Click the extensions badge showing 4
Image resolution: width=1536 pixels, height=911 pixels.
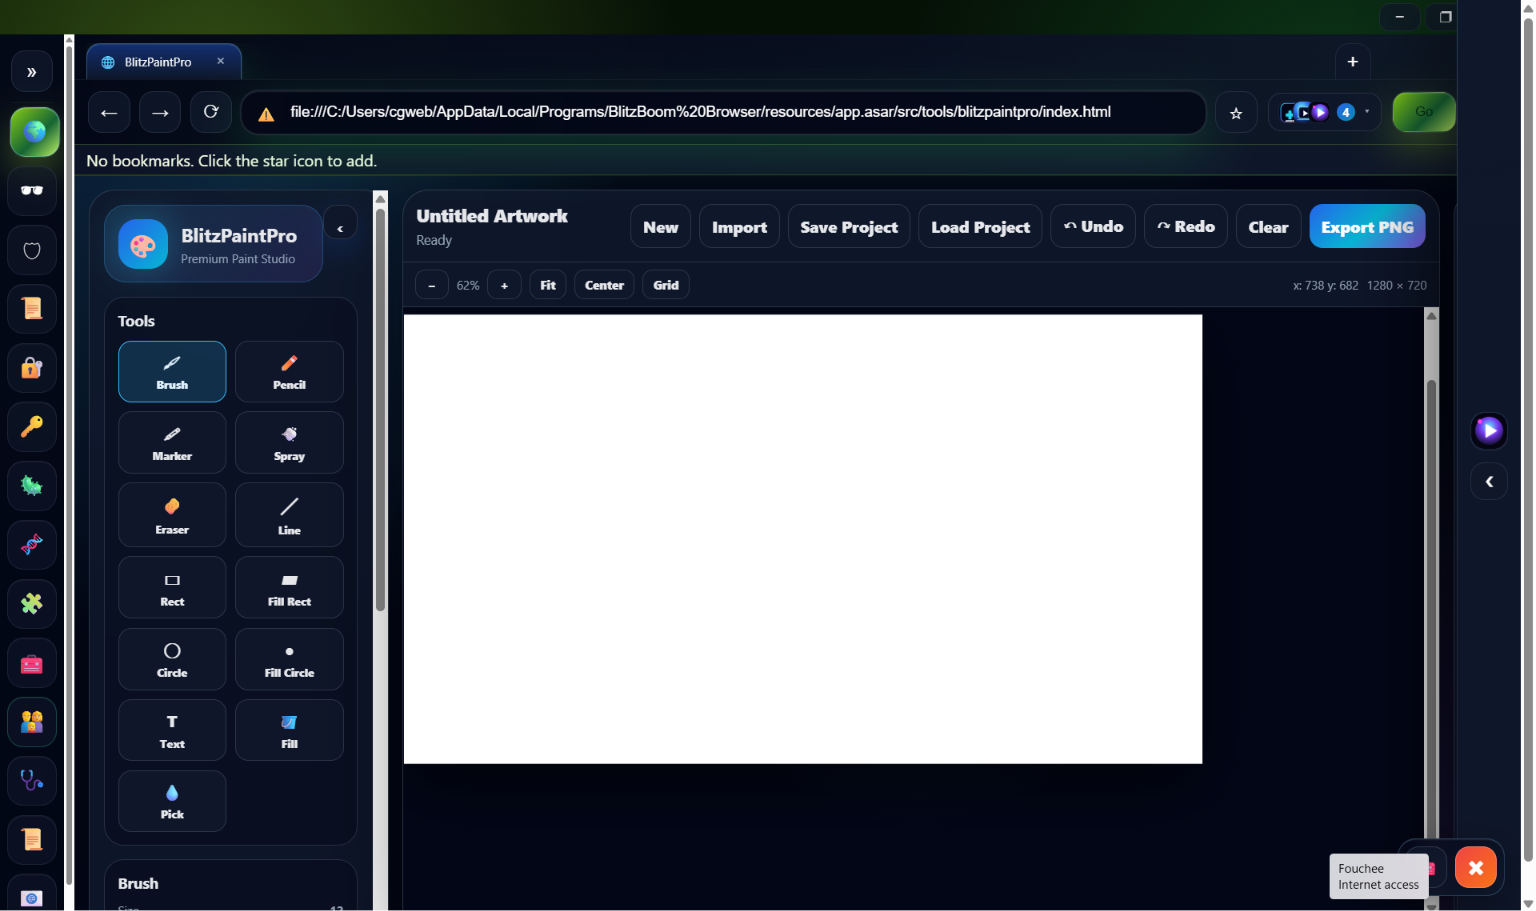1346,112
